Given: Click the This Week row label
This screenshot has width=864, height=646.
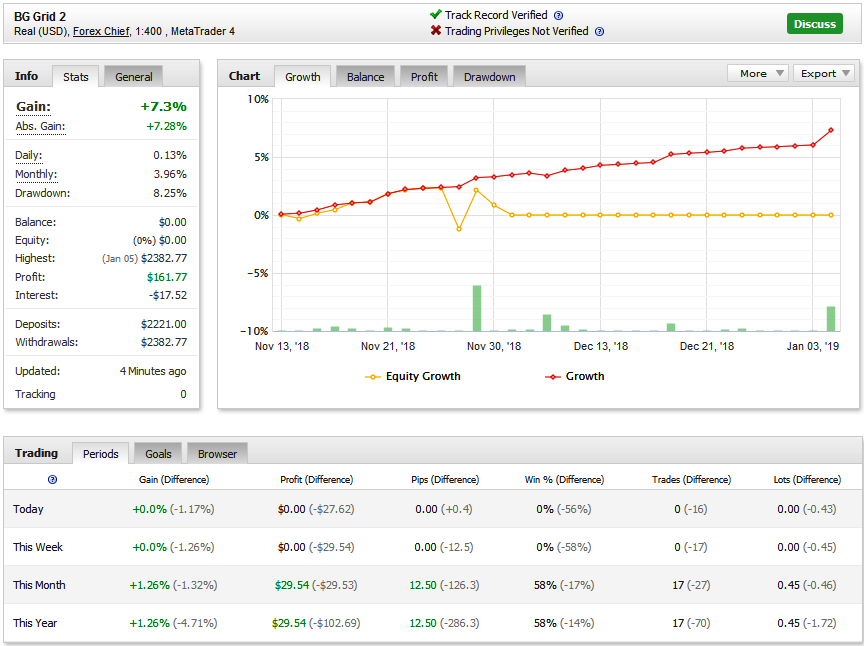Looking at the screenshot, I should [38, 547].
